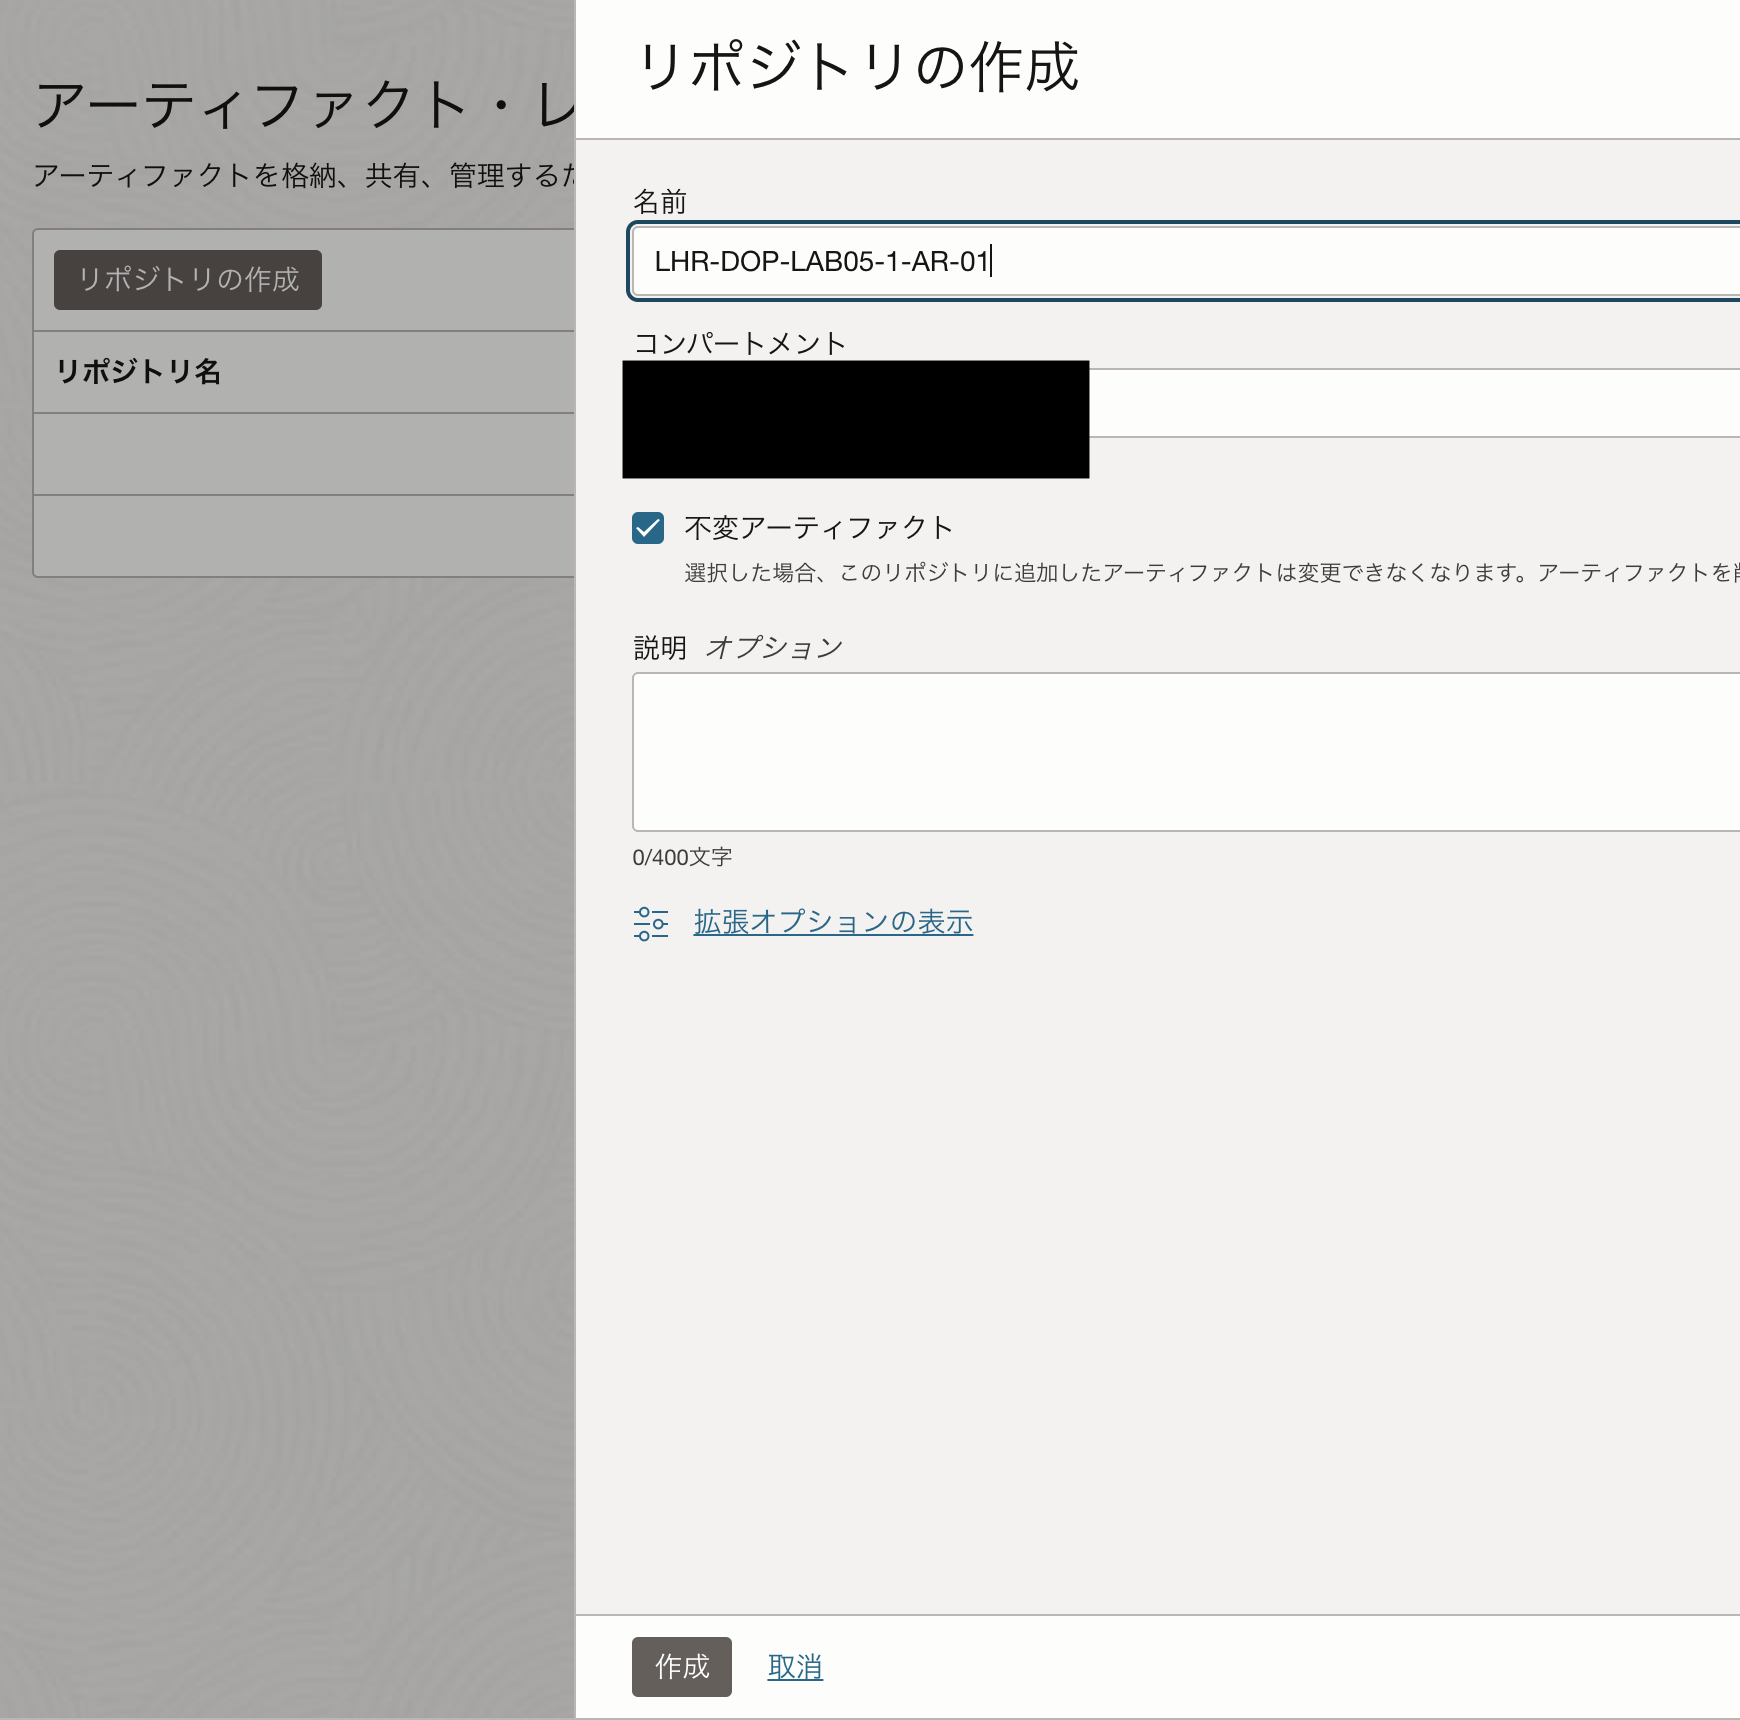
Task: Click the sliders icon beside 拡張オプションの表示
Action: (x=651, y=923)
